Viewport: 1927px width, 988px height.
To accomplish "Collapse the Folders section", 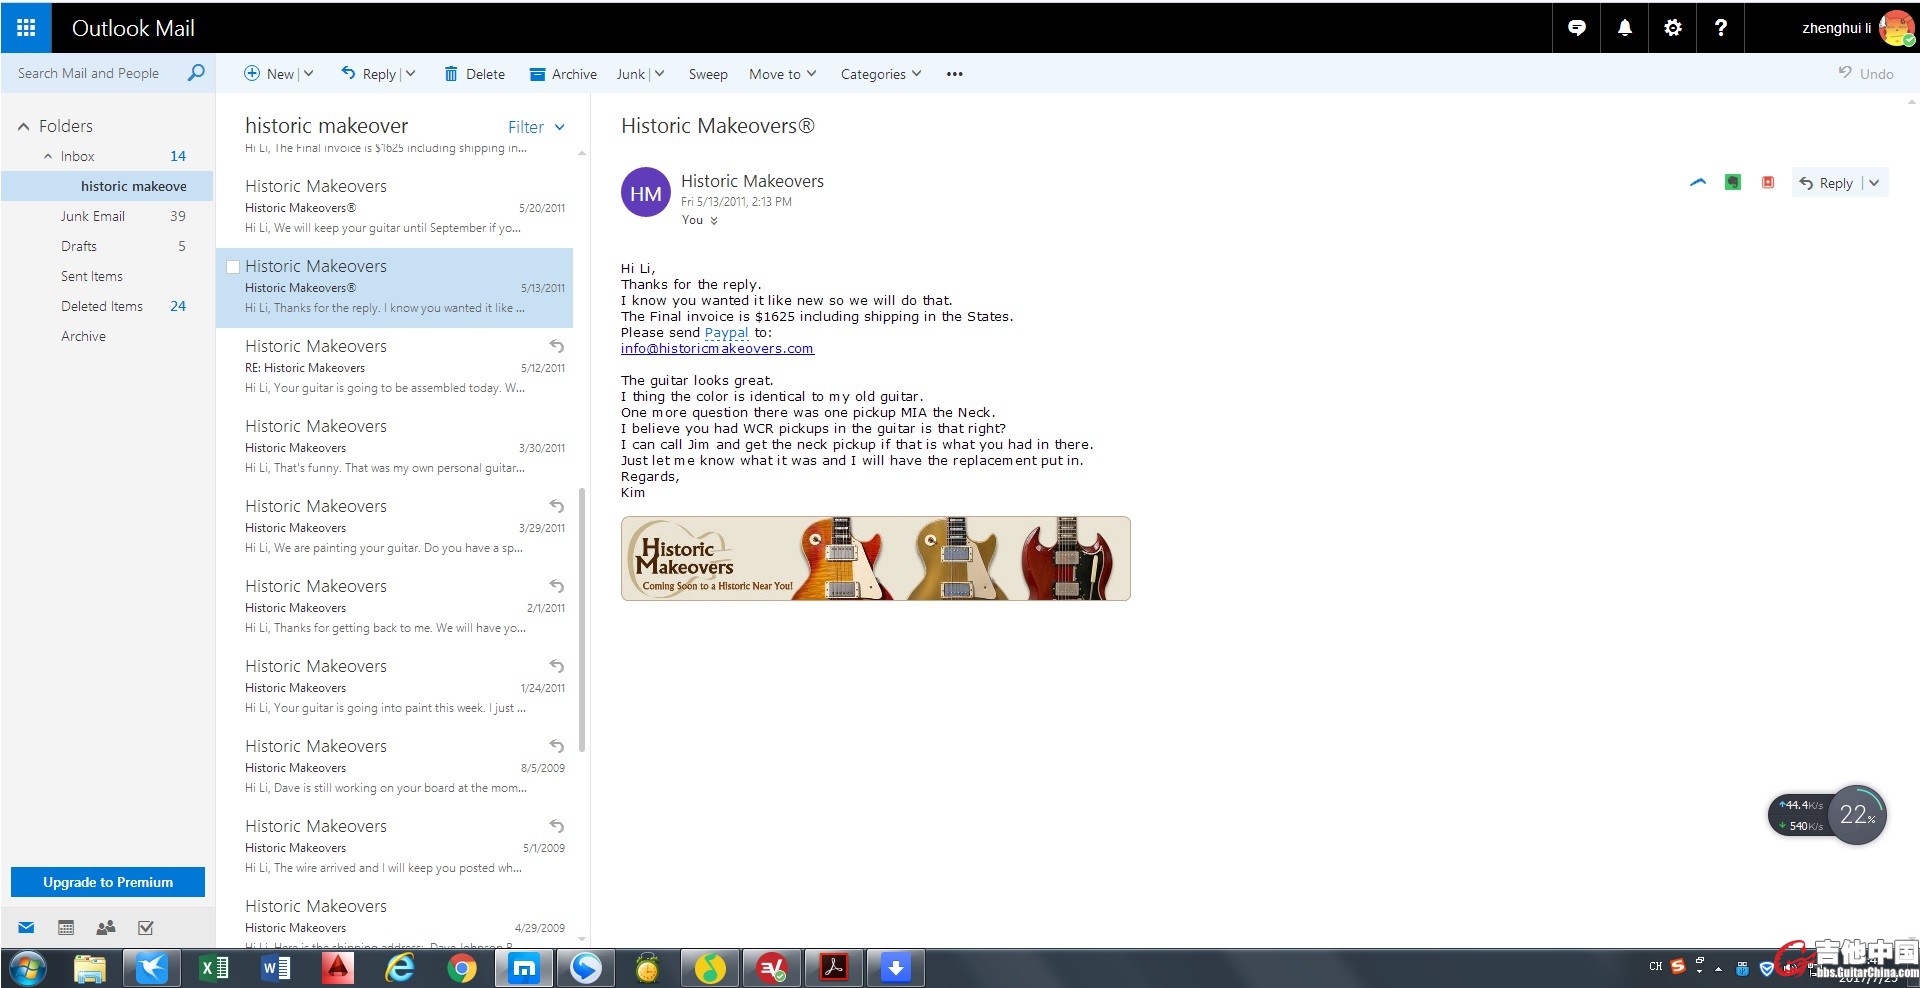I will (23, 126).
